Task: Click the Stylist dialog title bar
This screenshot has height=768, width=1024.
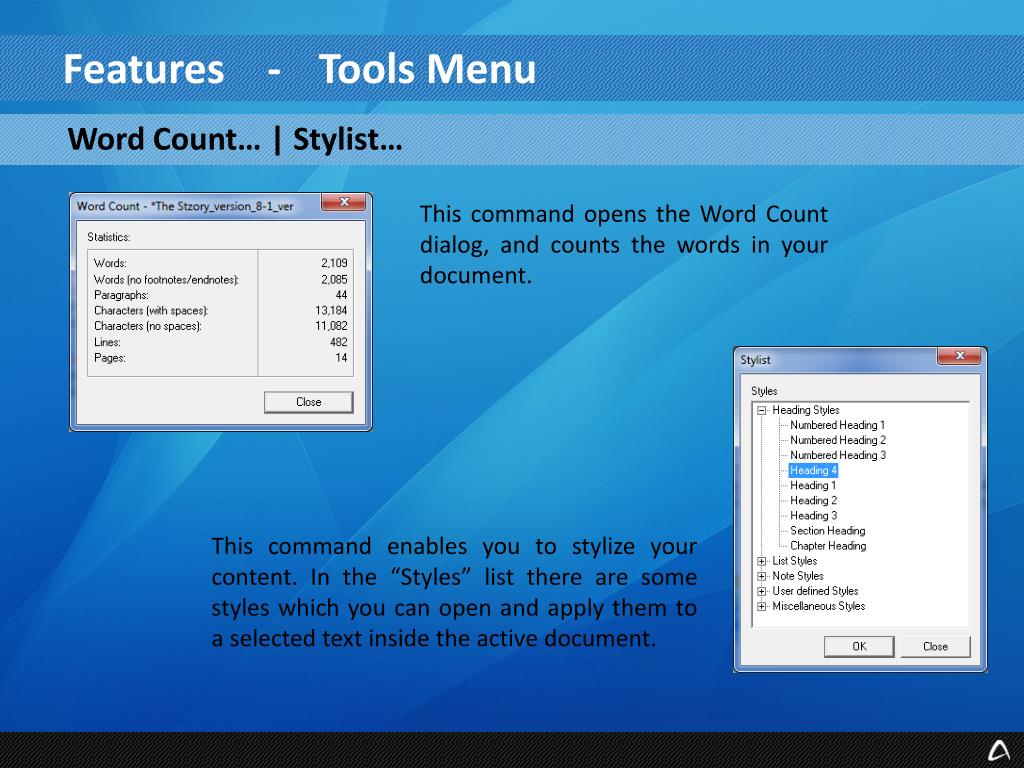Action: pos(836,360)
